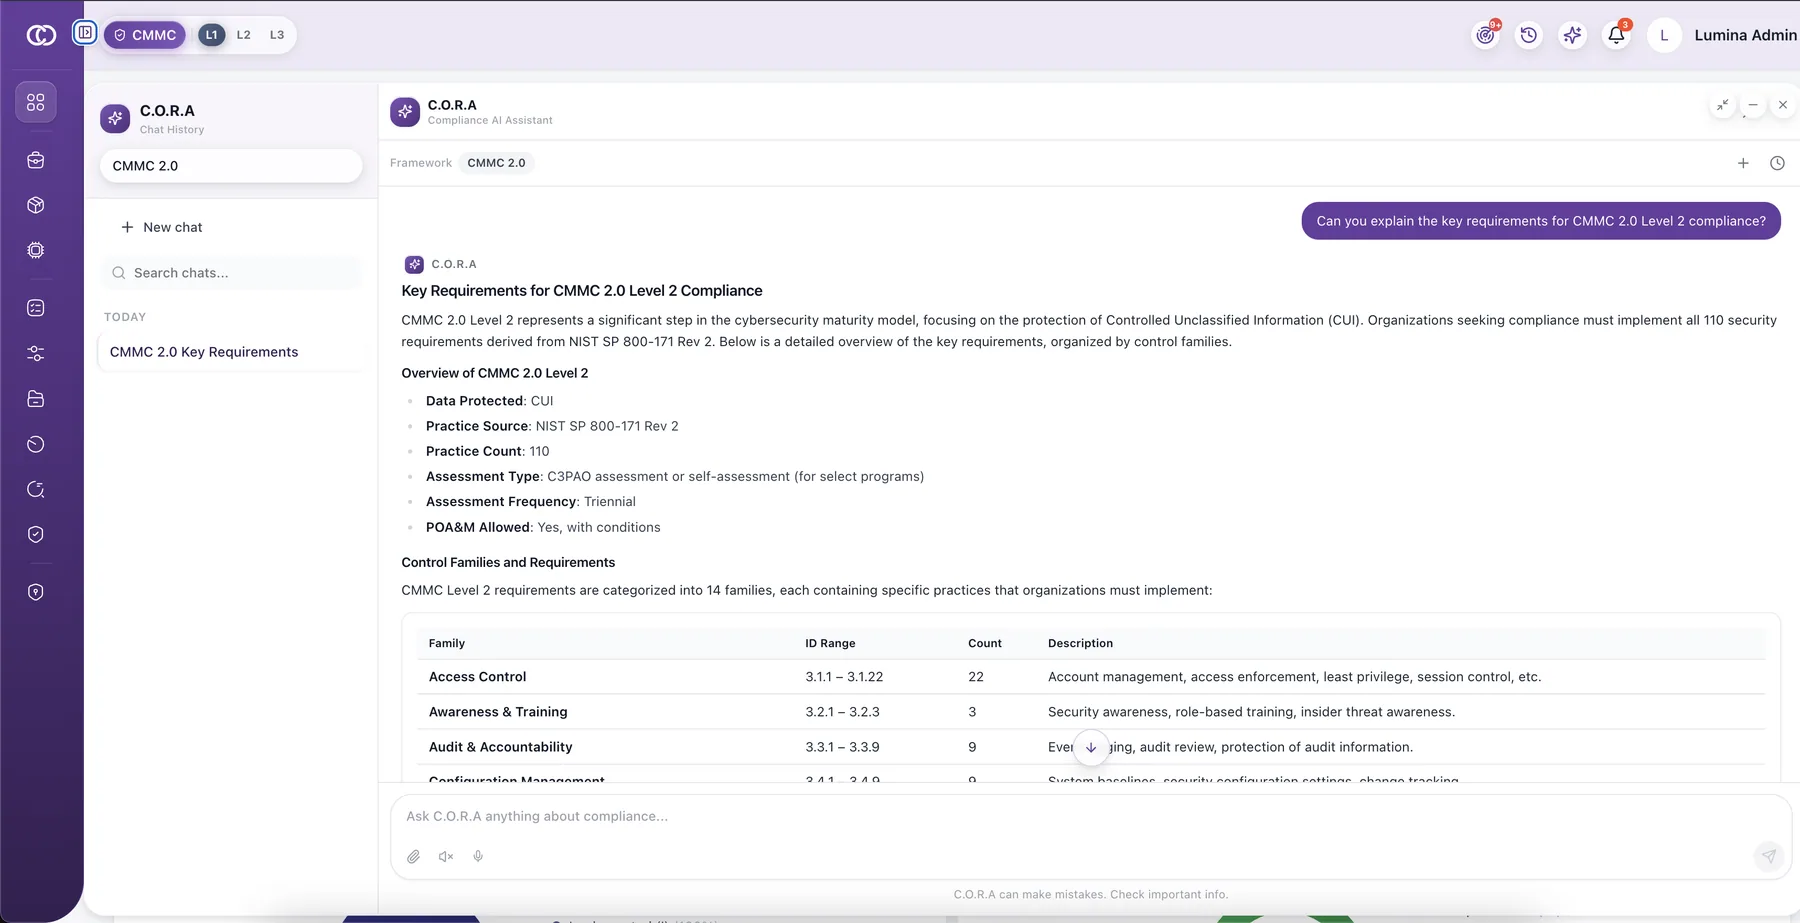Open the search analysis icon in sidebar
The height and width of the screenshot is (923, 1800).
point(36,489)
